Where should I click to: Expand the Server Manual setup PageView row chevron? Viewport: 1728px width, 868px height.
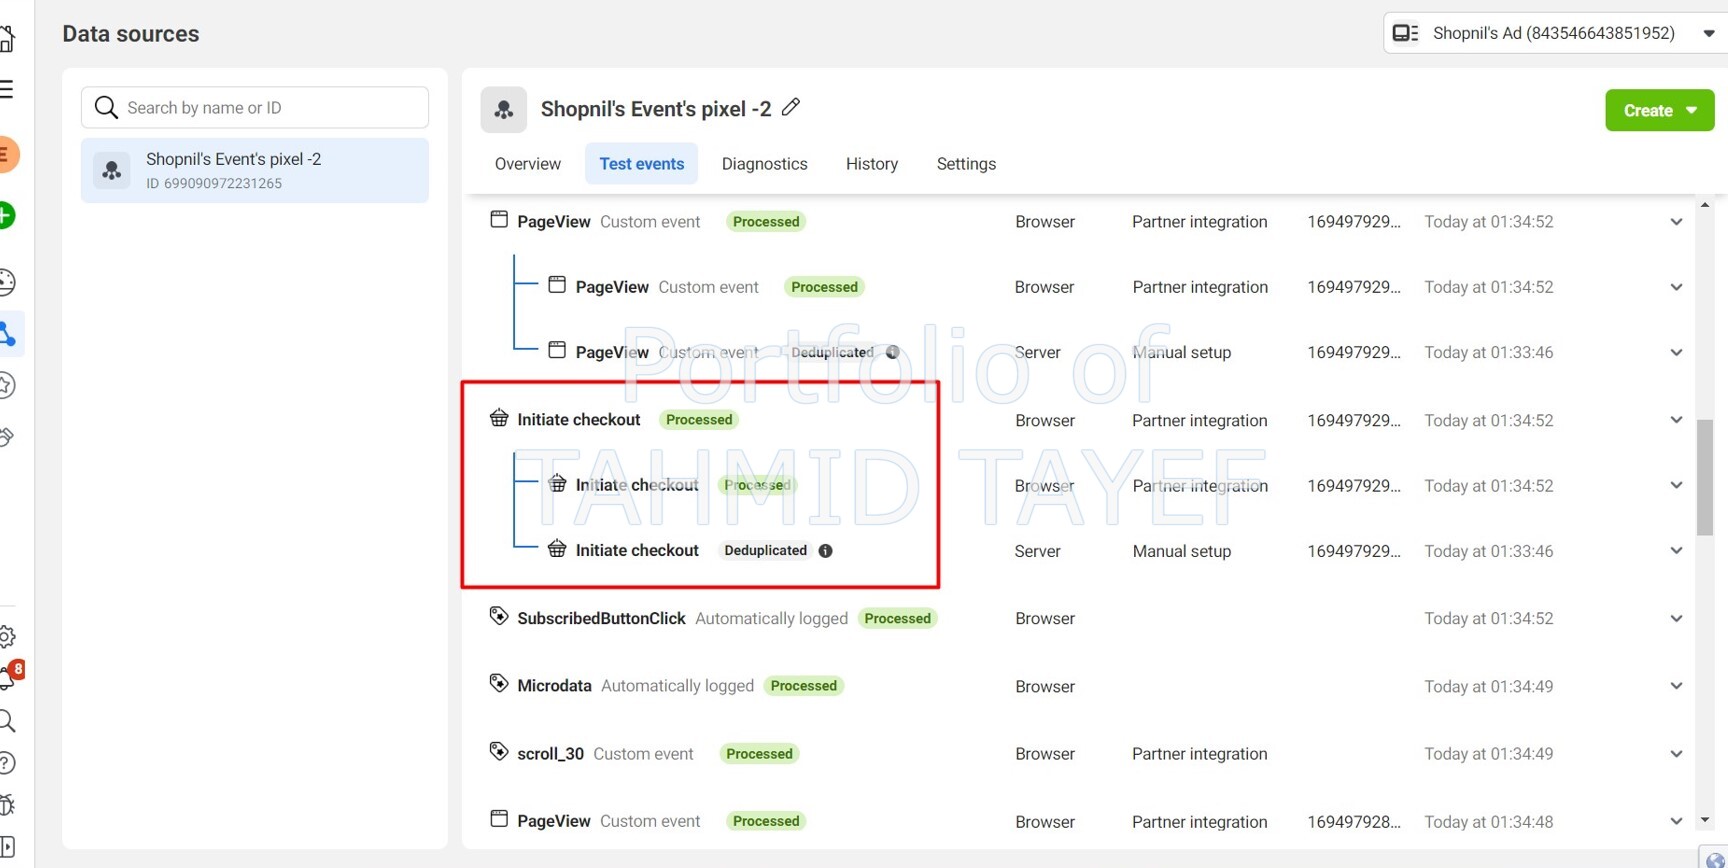(x=1676, y=352)
